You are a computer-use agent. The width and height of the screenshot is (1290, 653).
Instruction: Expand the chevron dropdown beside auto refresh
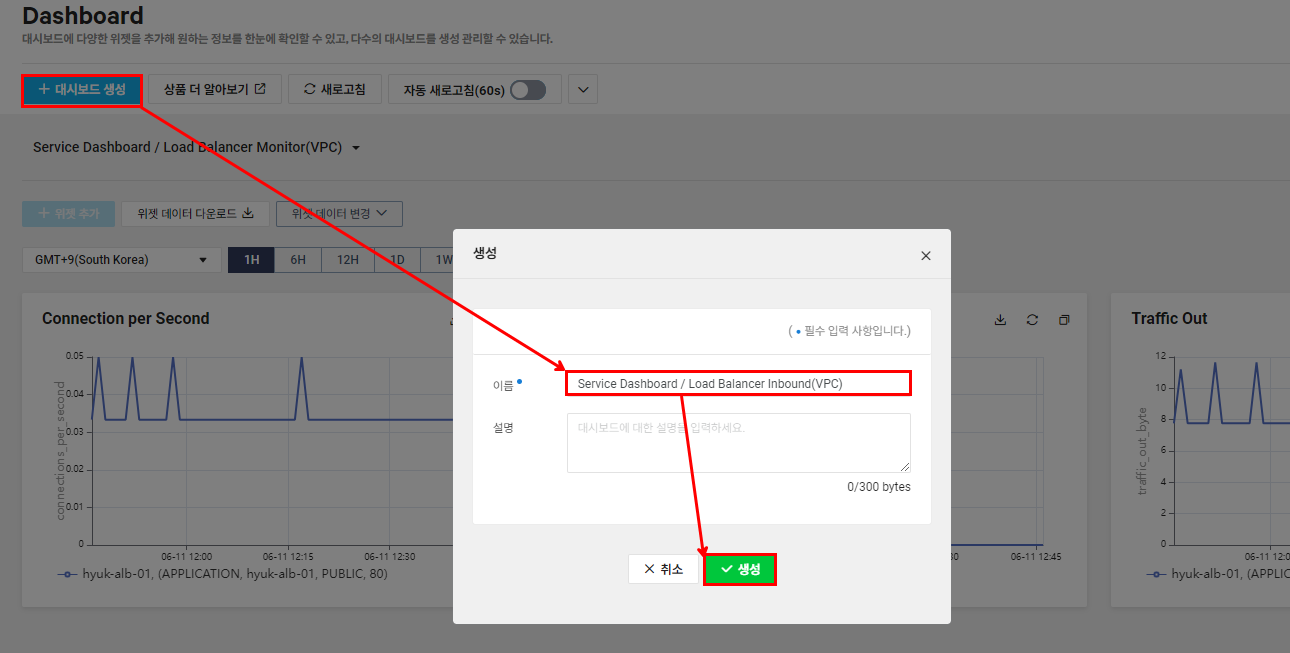click(583, 89)
